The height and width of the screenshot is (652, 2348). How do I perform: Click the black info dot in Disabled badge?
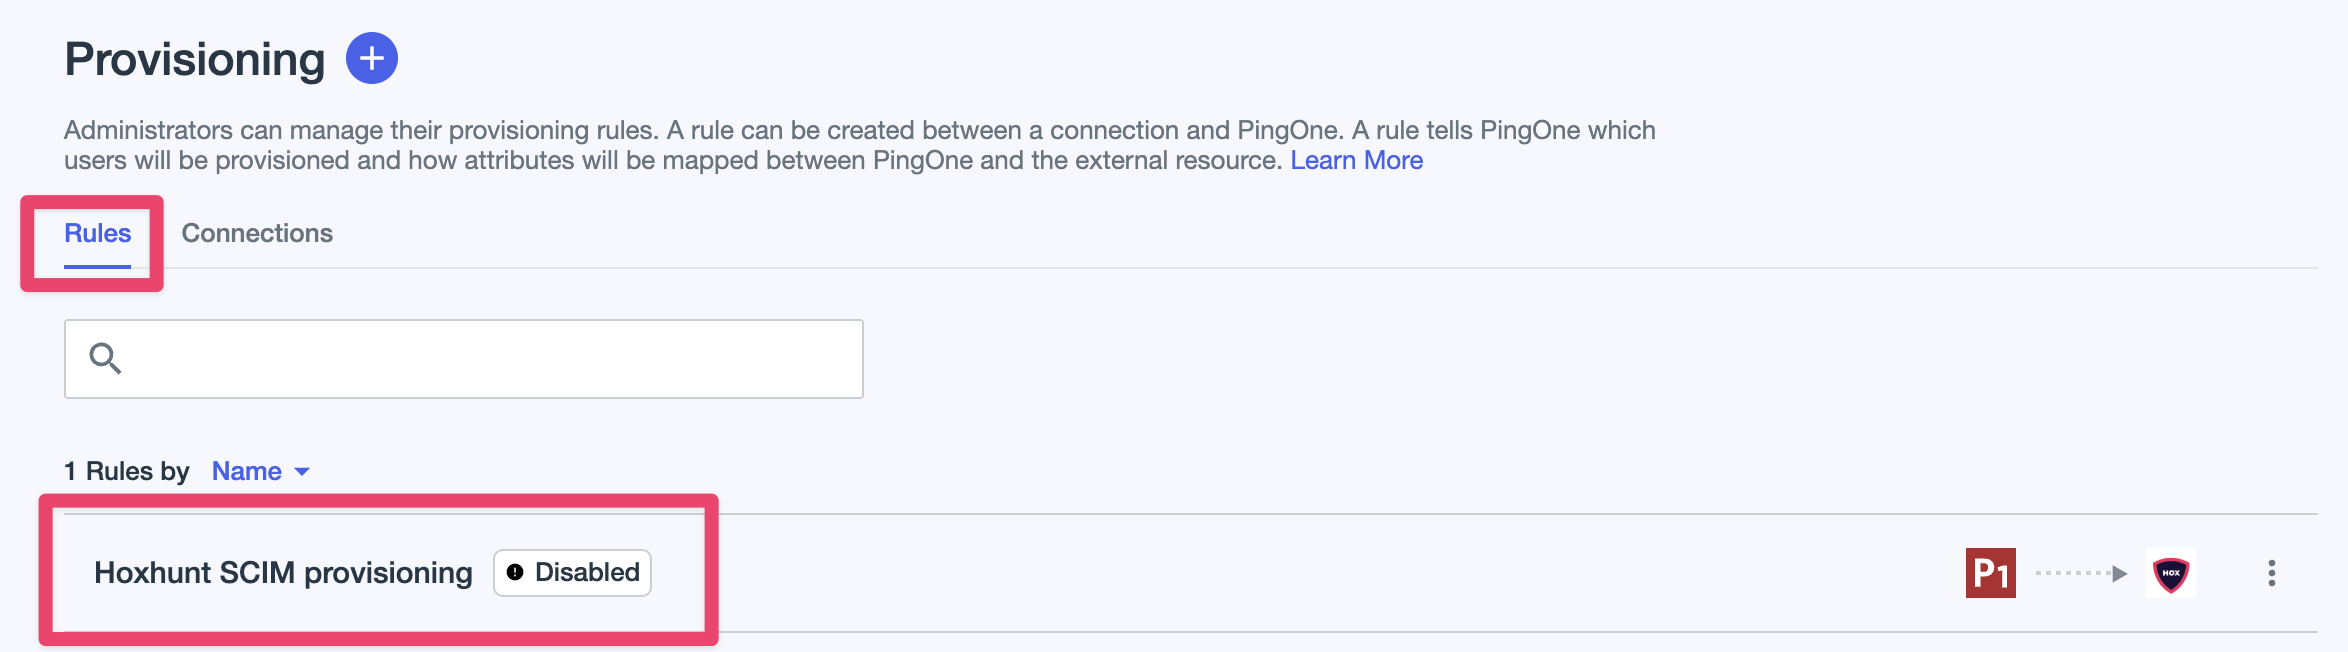[x=515, y=572]
